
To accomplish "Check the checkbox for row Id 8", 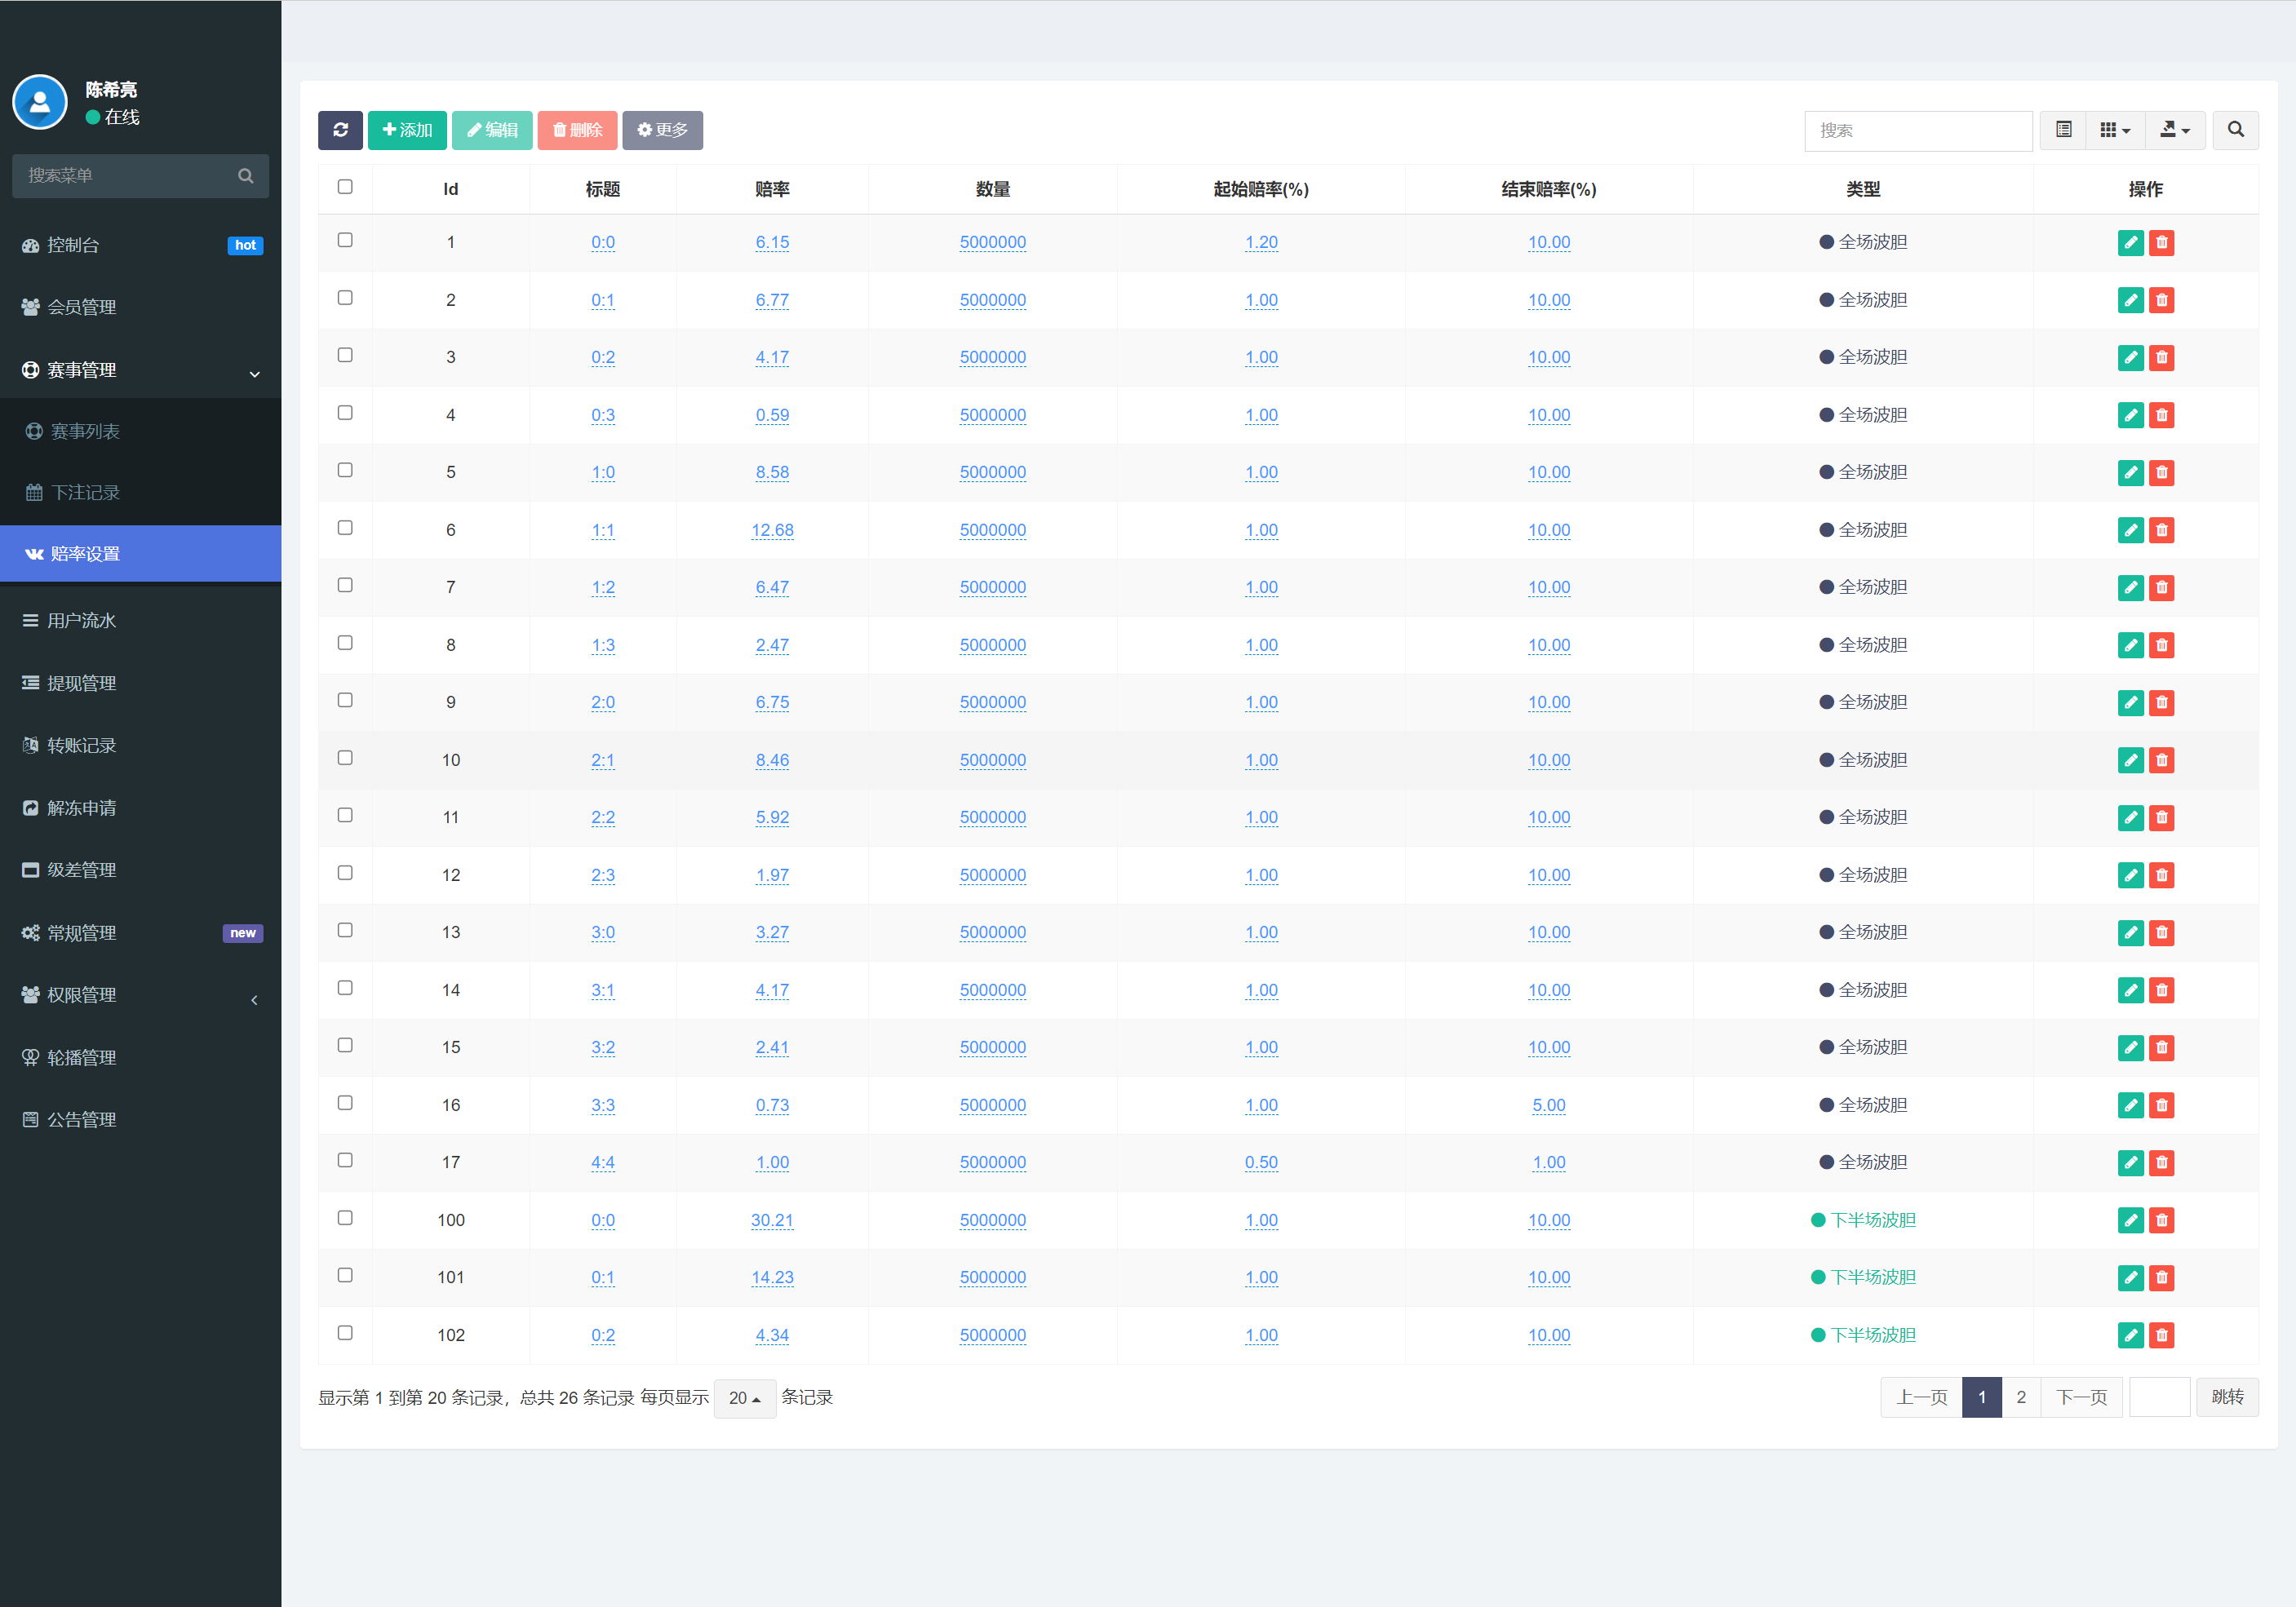I will (345, 643).
